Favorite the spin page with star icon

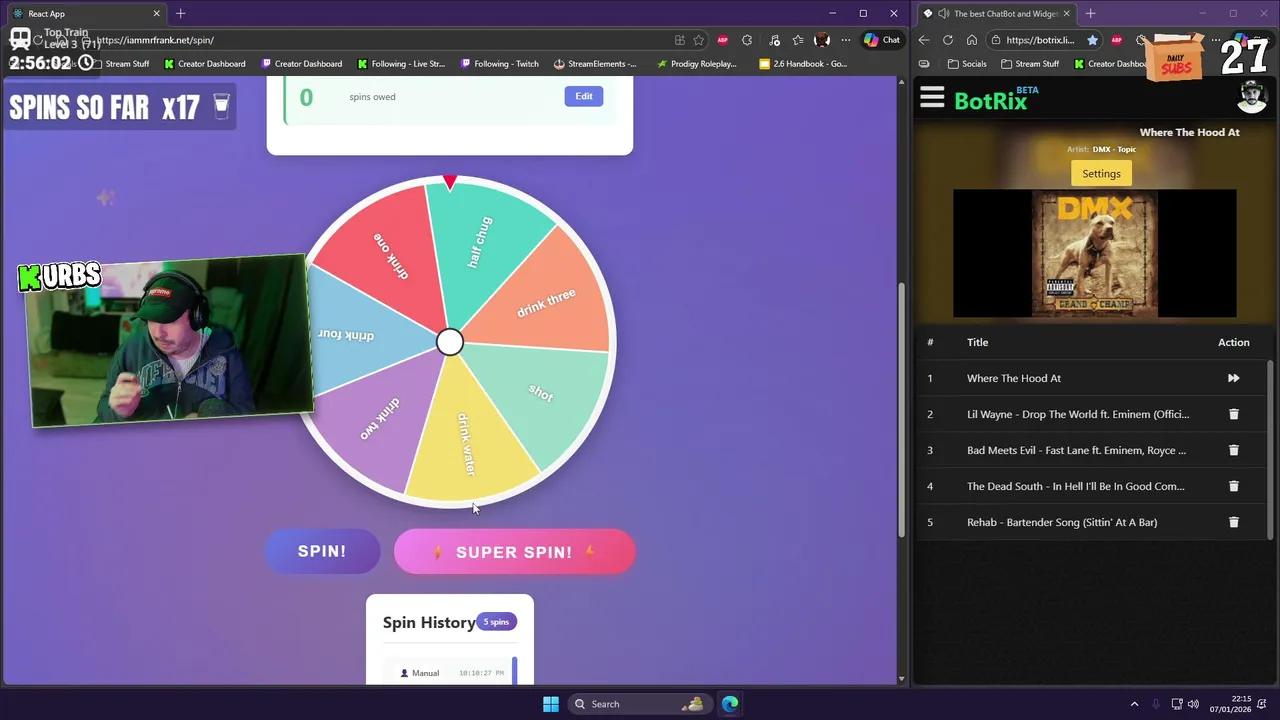pyautogui.click(x=698, y=40)
